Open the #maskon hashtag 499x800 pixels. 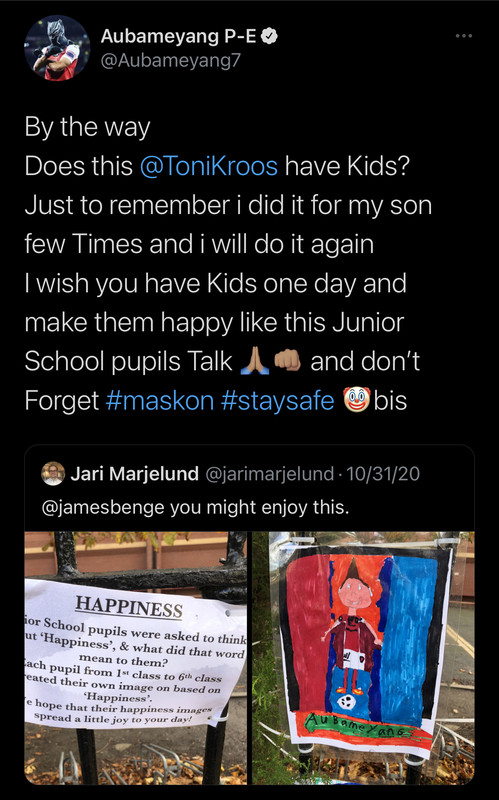pyautogui.click(x=160, y=400)
